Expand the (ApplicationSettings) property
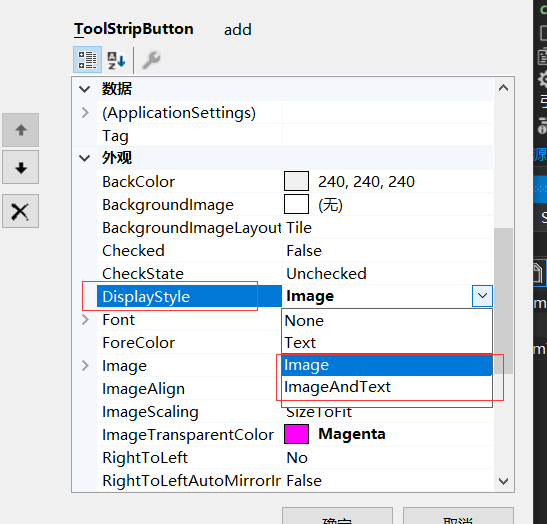 coord(85,113)
